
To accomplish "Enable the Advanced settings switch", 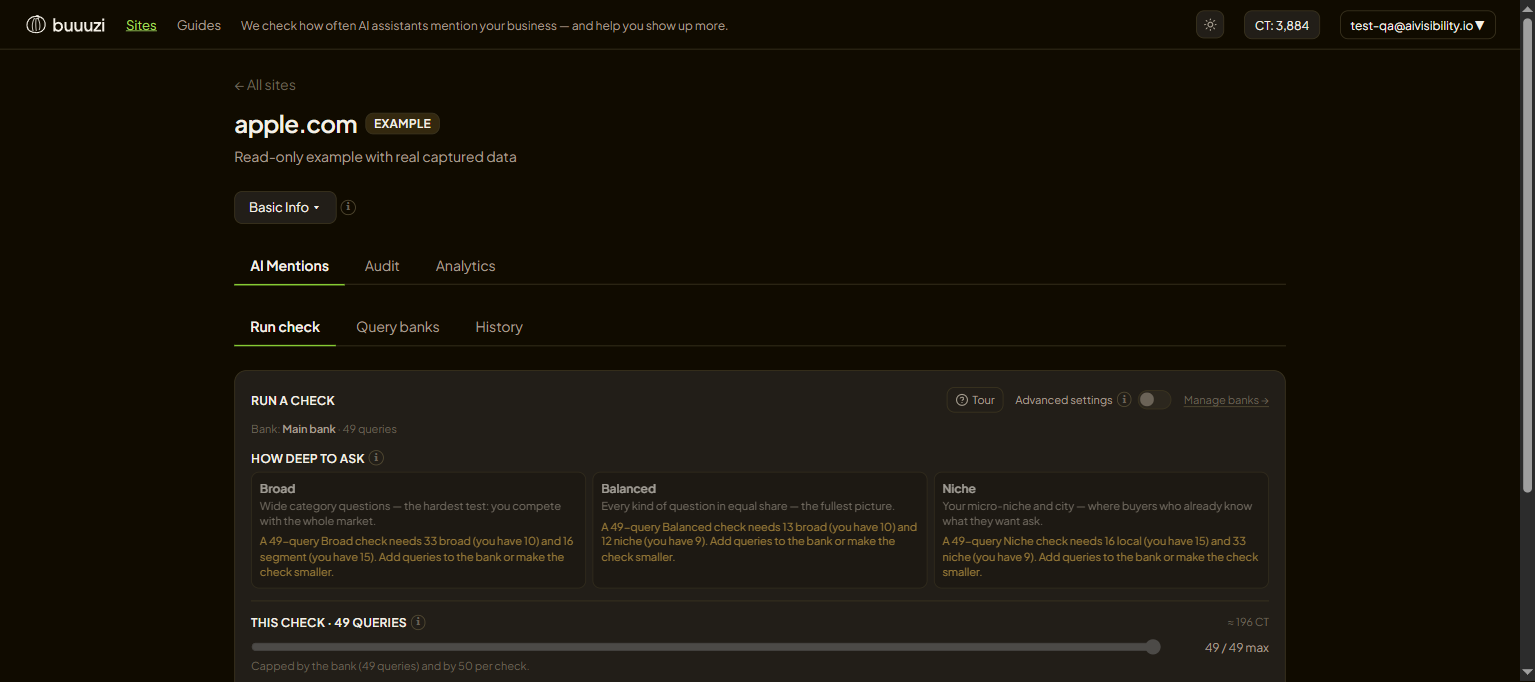I will tap(1154, 400).
